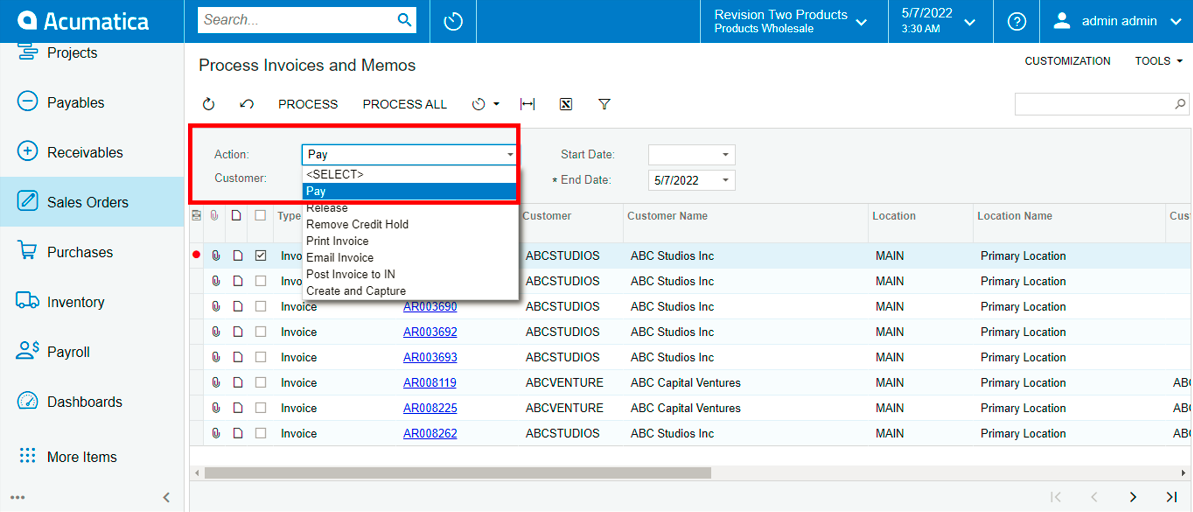Screen dimensions: 1193x512
Task: Open the recent history clock icon
Action: (x=453, y=21)
